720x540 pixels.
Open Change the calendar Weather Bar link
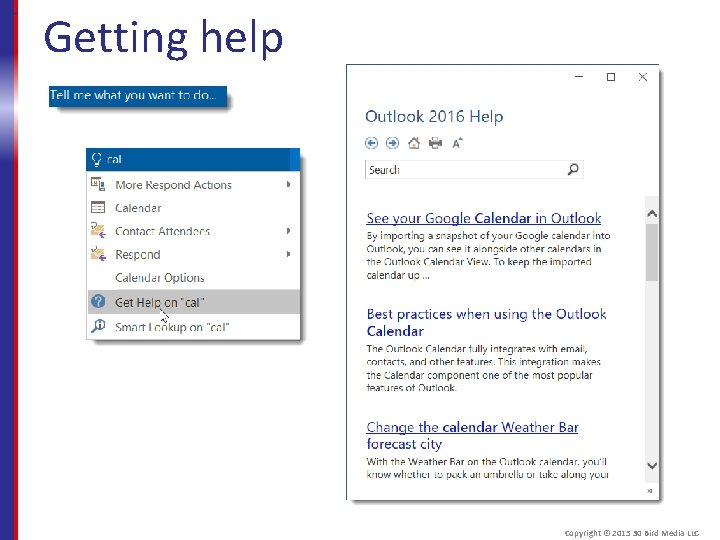472,435
